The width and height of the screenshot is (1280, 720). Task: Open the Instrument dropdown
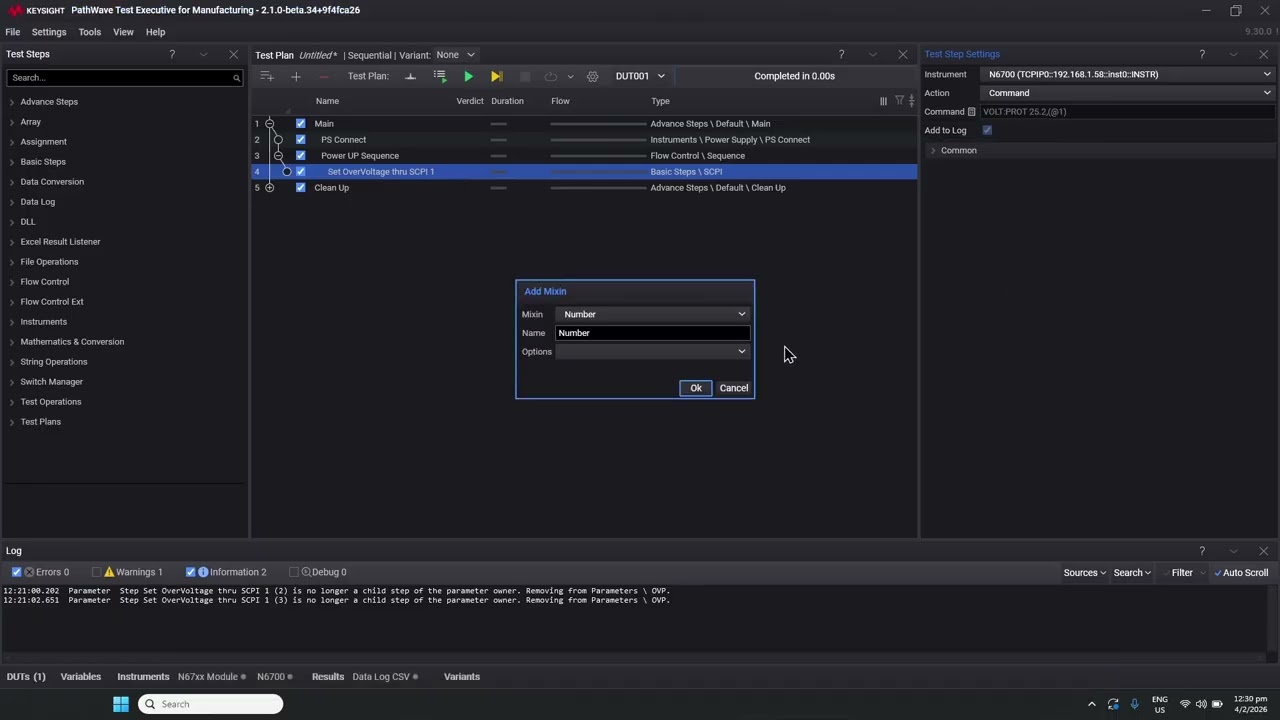[1128, 74]
